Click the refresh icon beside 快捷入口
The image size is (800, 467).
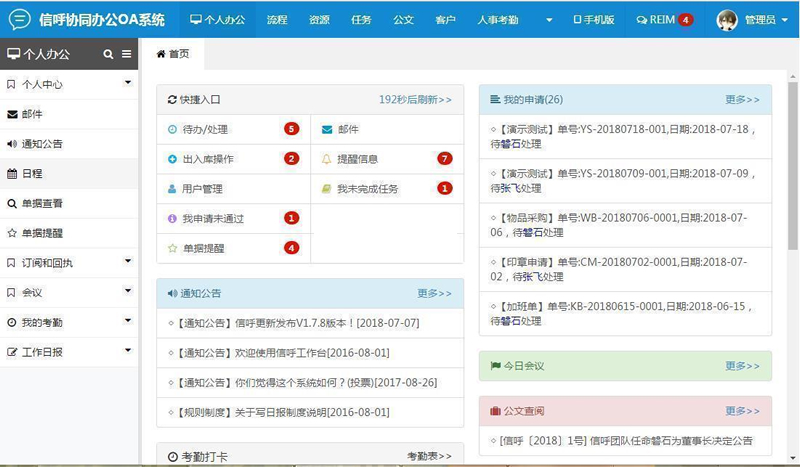tap(172, 100)
